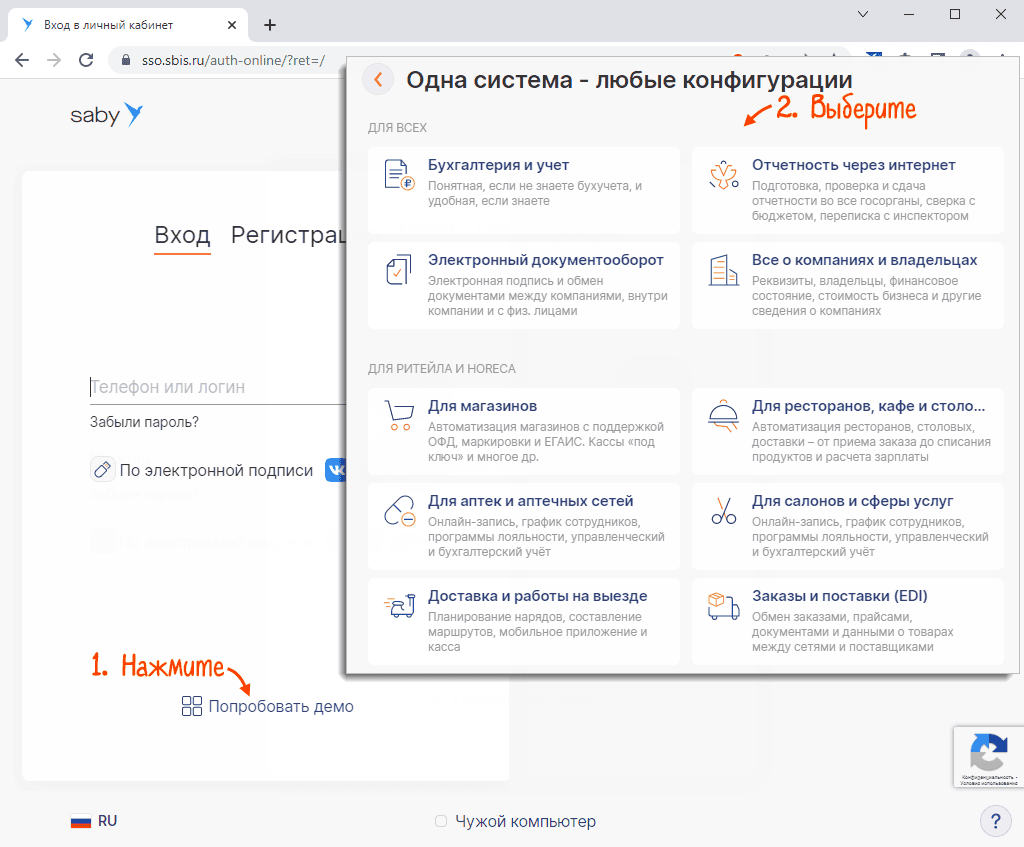Toggle the Чужой компьютер checkbox
1024x847 pixels.
click(441, 821)
